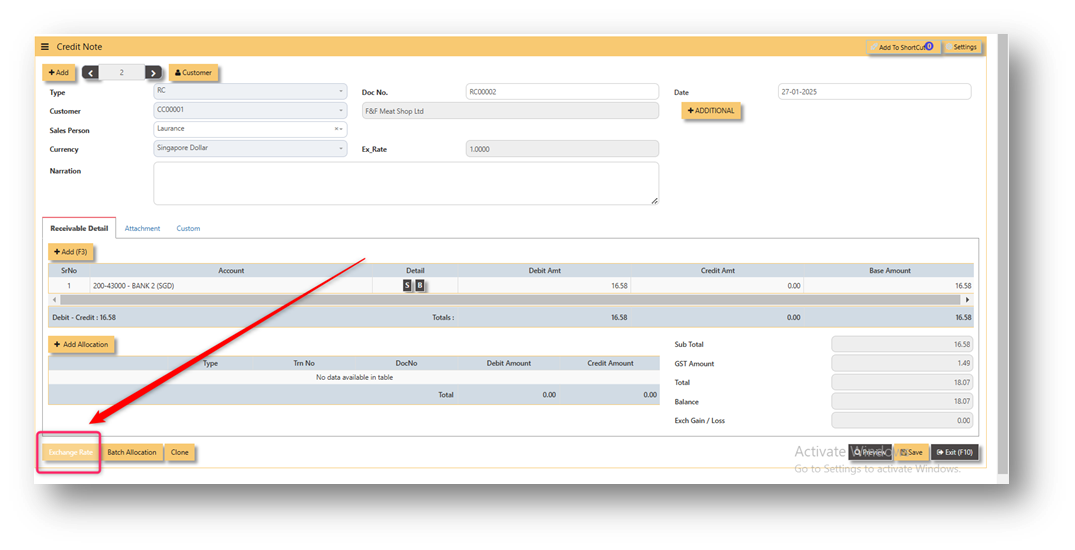Open the hamburger menu beside Credit Note
The height and width of the screenshot is (550, 1075).
click(45, 47)
